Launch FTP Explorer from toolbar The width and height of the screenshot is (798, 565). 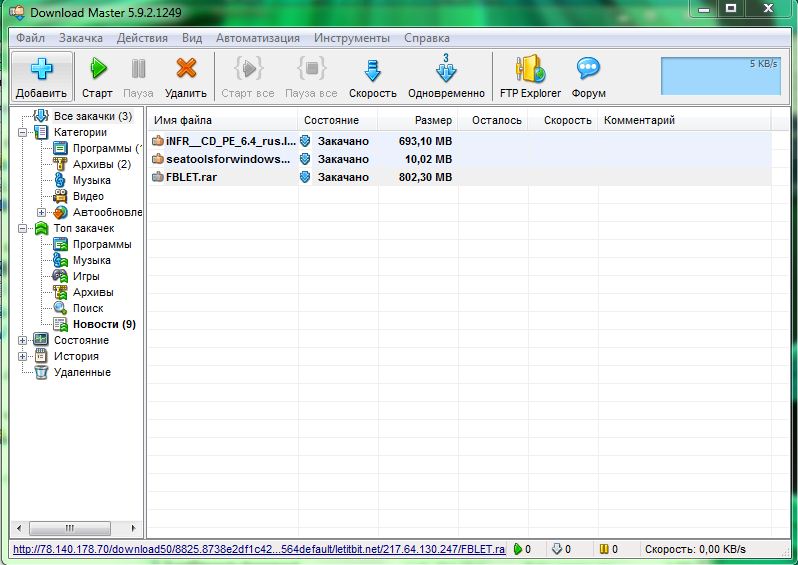(530, 69)
